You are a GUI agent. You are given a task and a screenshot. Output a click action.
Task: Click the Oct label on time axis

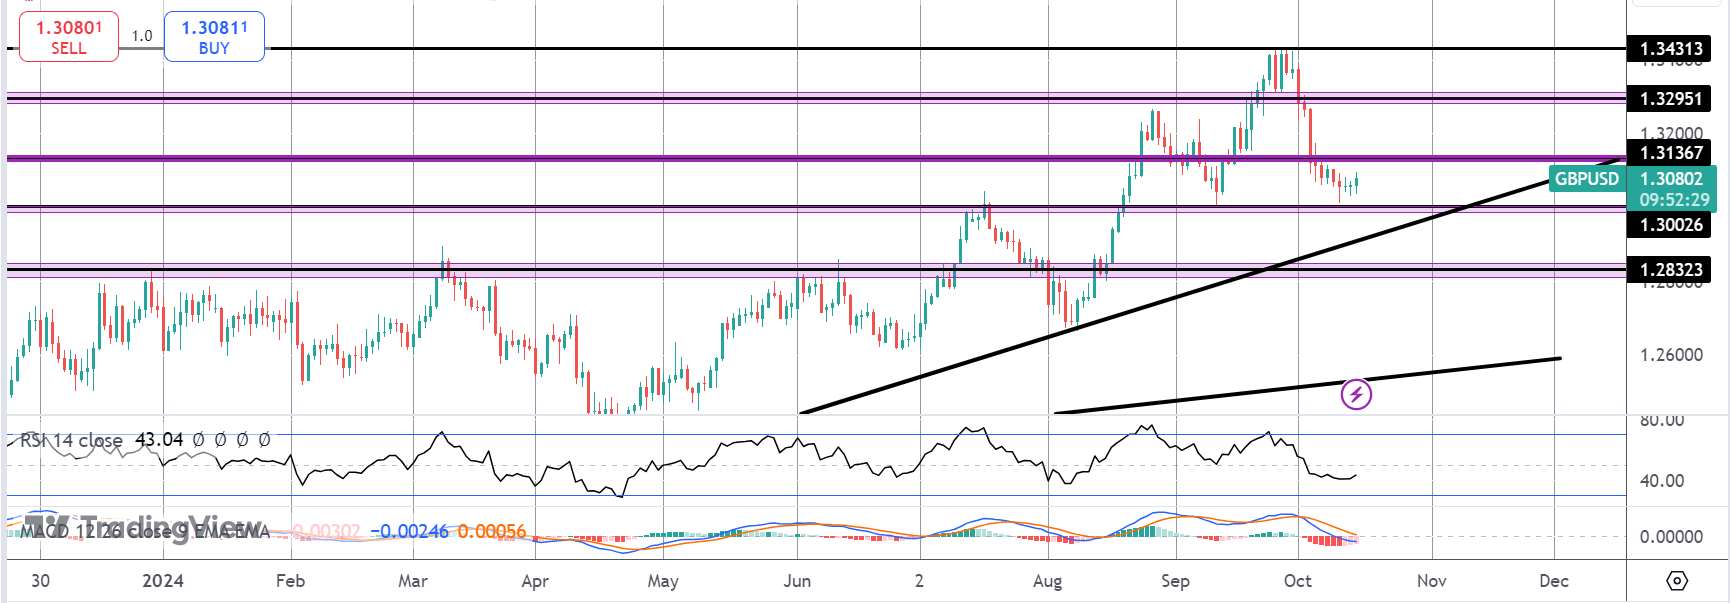coord(1298,581)
